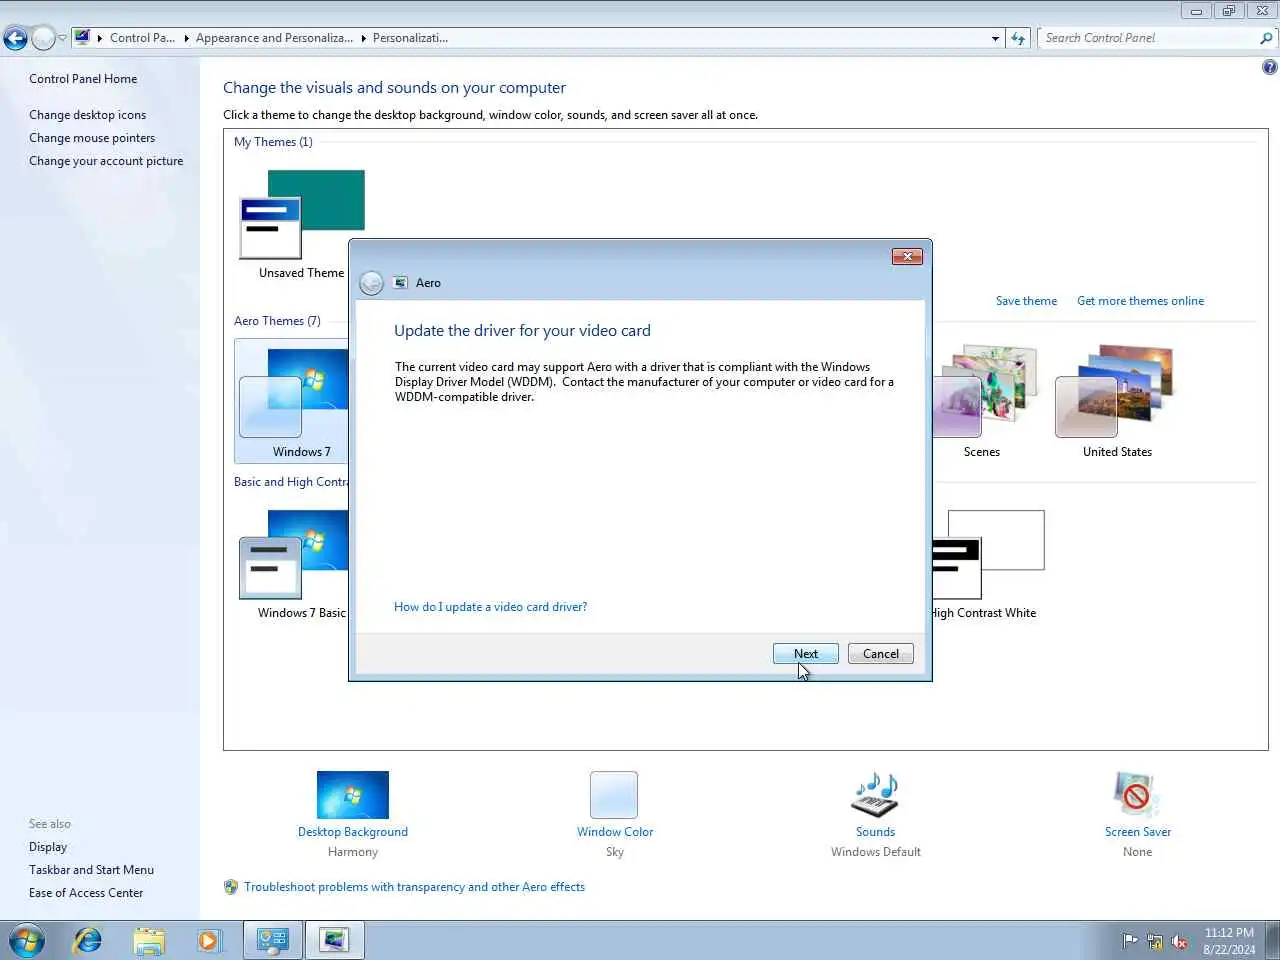Open the help question mark icon
This screenshot has height=960, width=1280.
coord(1269,67)
